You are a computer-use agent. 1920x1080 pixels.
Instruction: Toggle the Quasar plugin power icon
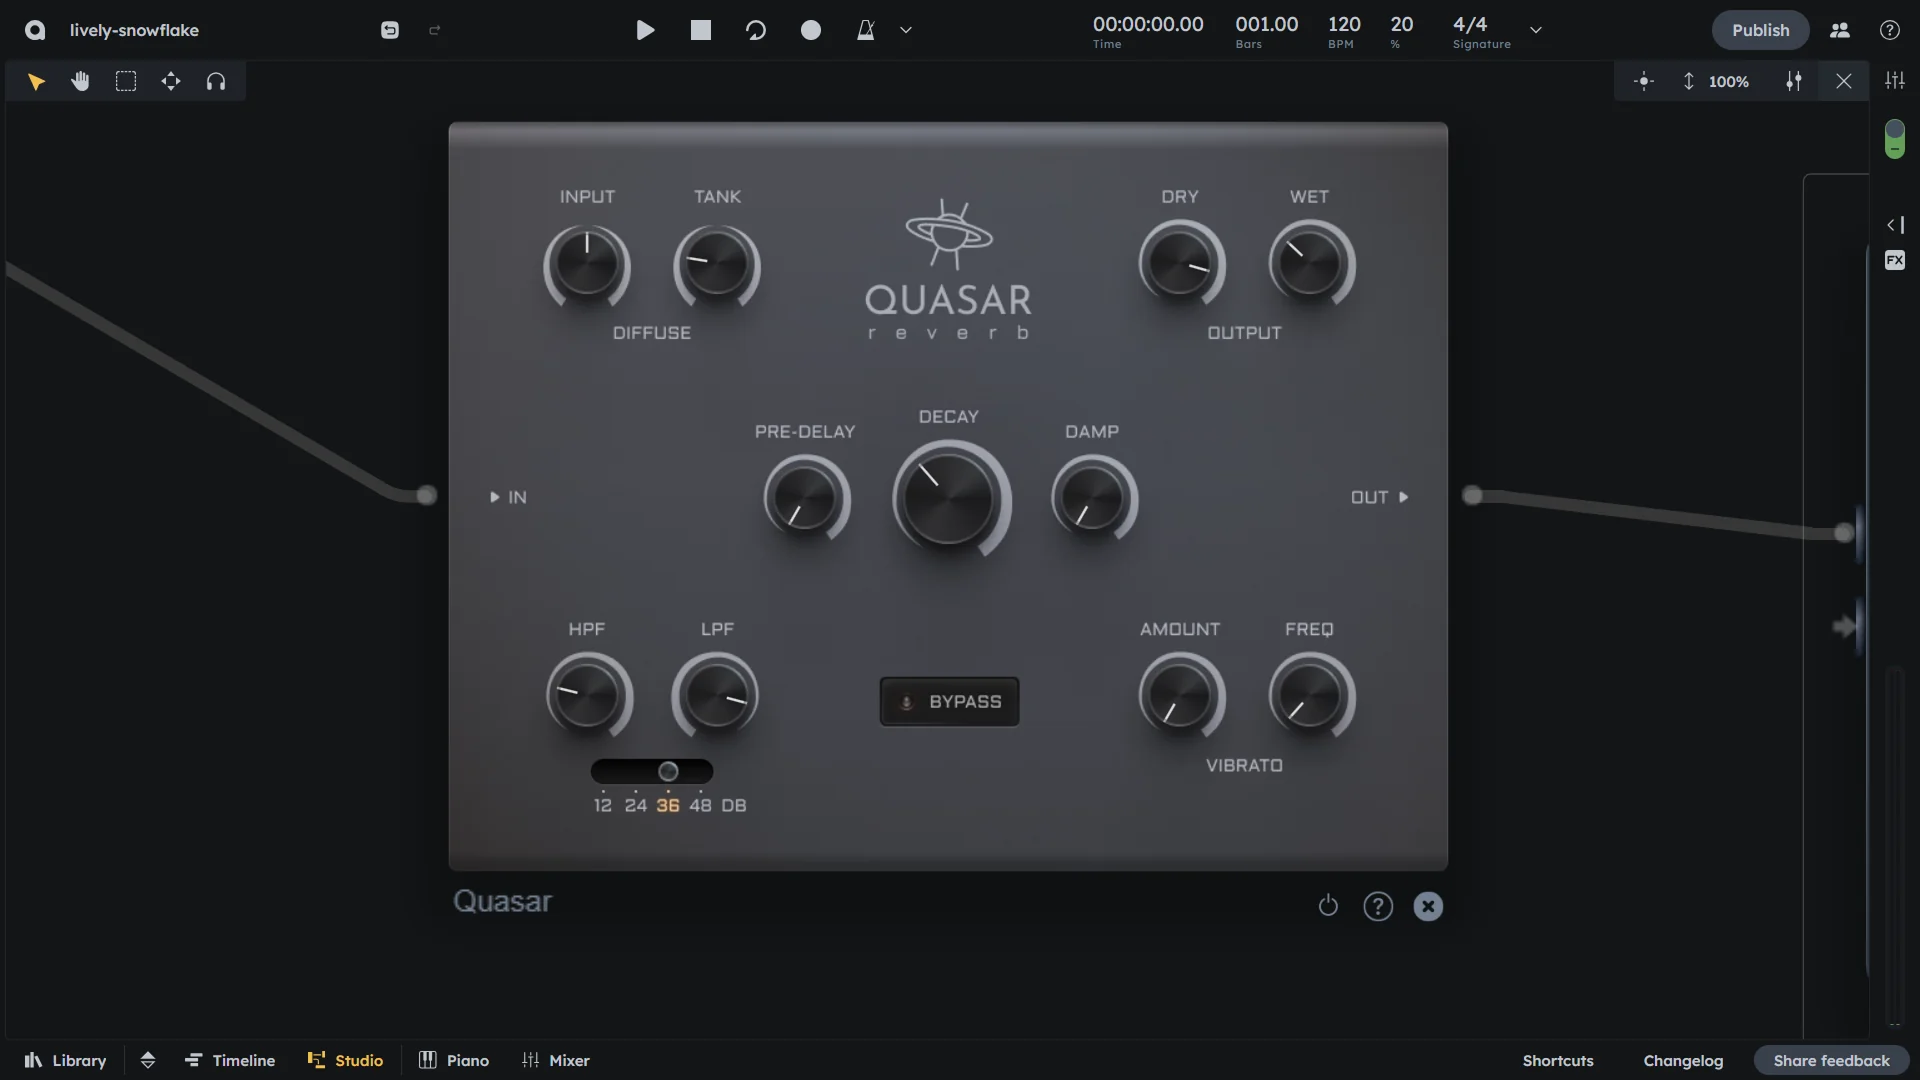(1328, 906)
